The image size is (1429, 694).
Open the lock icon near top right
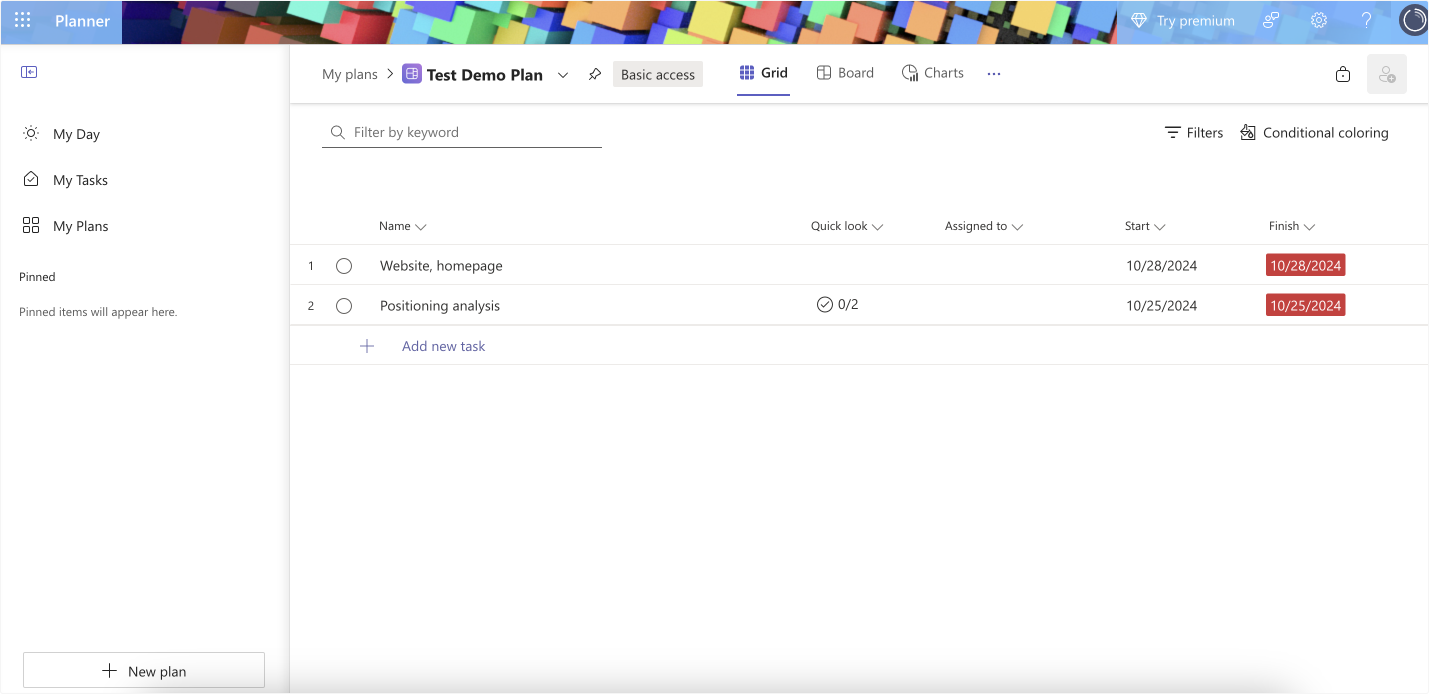1343,74
